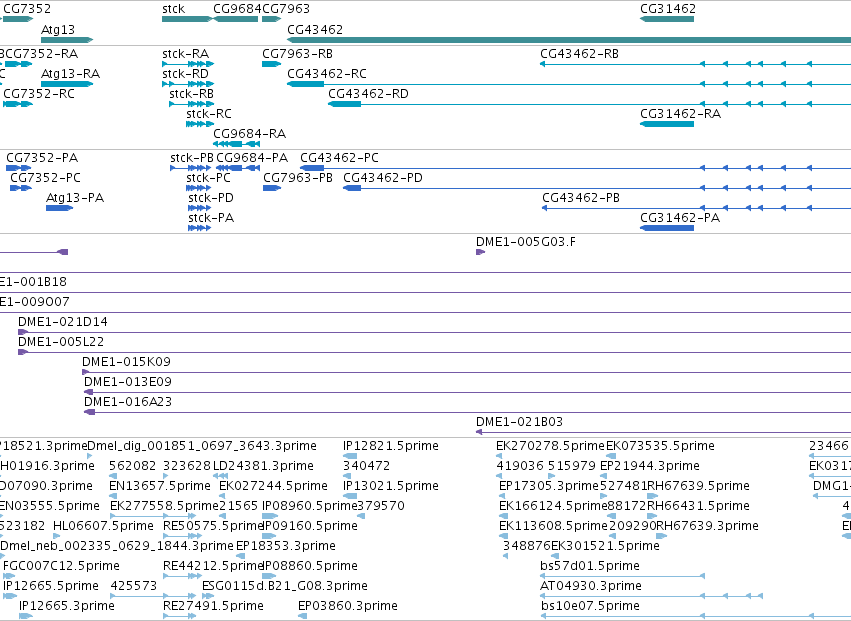Click the HL06607.5prime EST label
This screenshot has width=851, height=621.
coord(103,527)
